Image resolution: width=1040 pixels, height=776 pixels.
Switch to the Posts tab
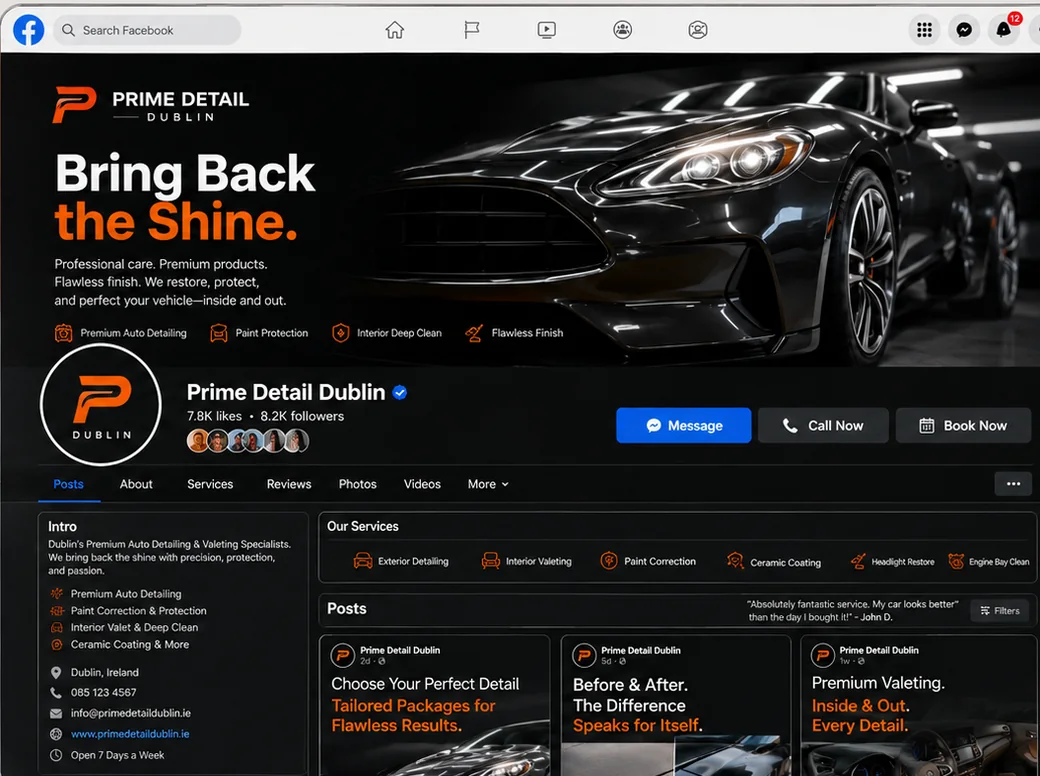tap(68, 484)
